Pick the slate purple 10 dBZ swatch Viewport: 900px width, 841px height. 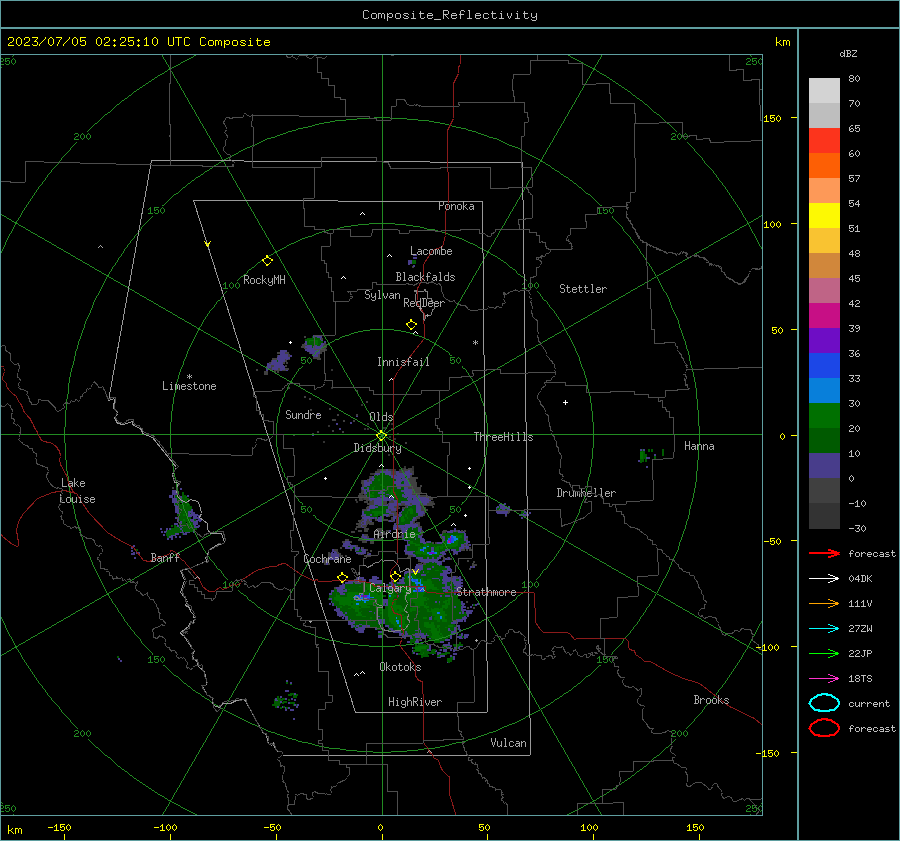[x=824, y=465]
